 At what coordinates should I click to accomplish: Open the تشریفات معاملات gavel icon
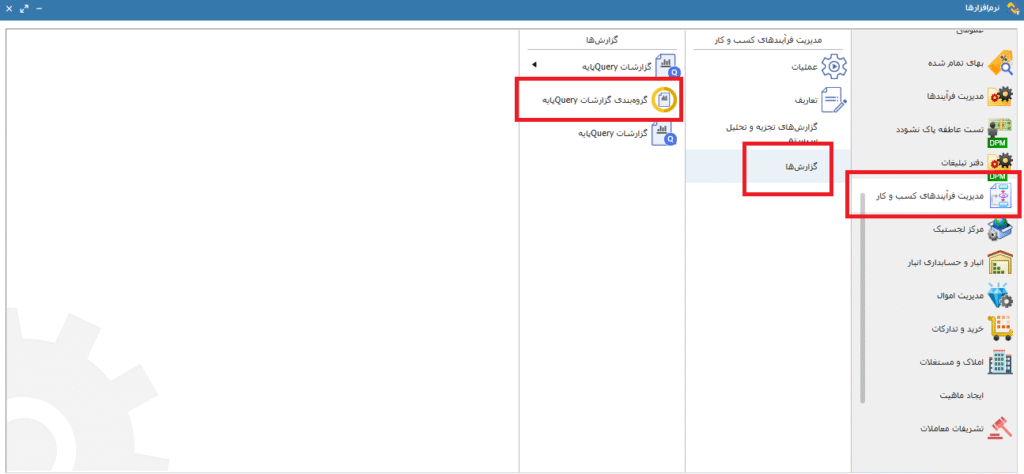[x=999, y=429]
